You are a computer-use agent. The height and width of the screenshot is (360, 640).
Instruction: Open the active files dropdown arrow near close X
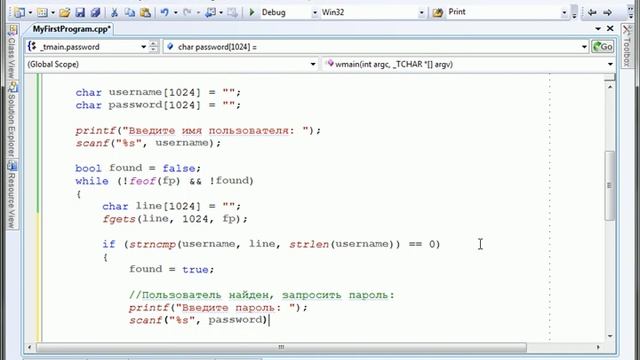pos(598,29)
